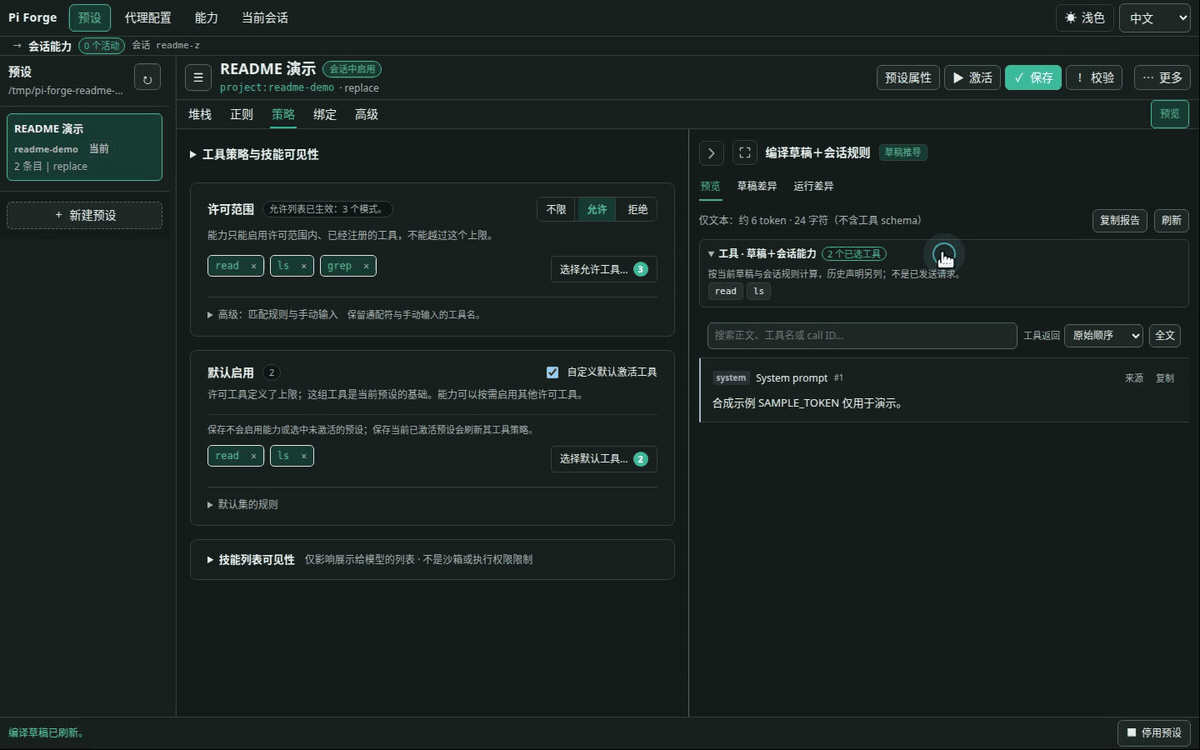The image size is (1200, 750).
Task: Click 新建预设 in the sidebar
Action: (x=85, y=215)
